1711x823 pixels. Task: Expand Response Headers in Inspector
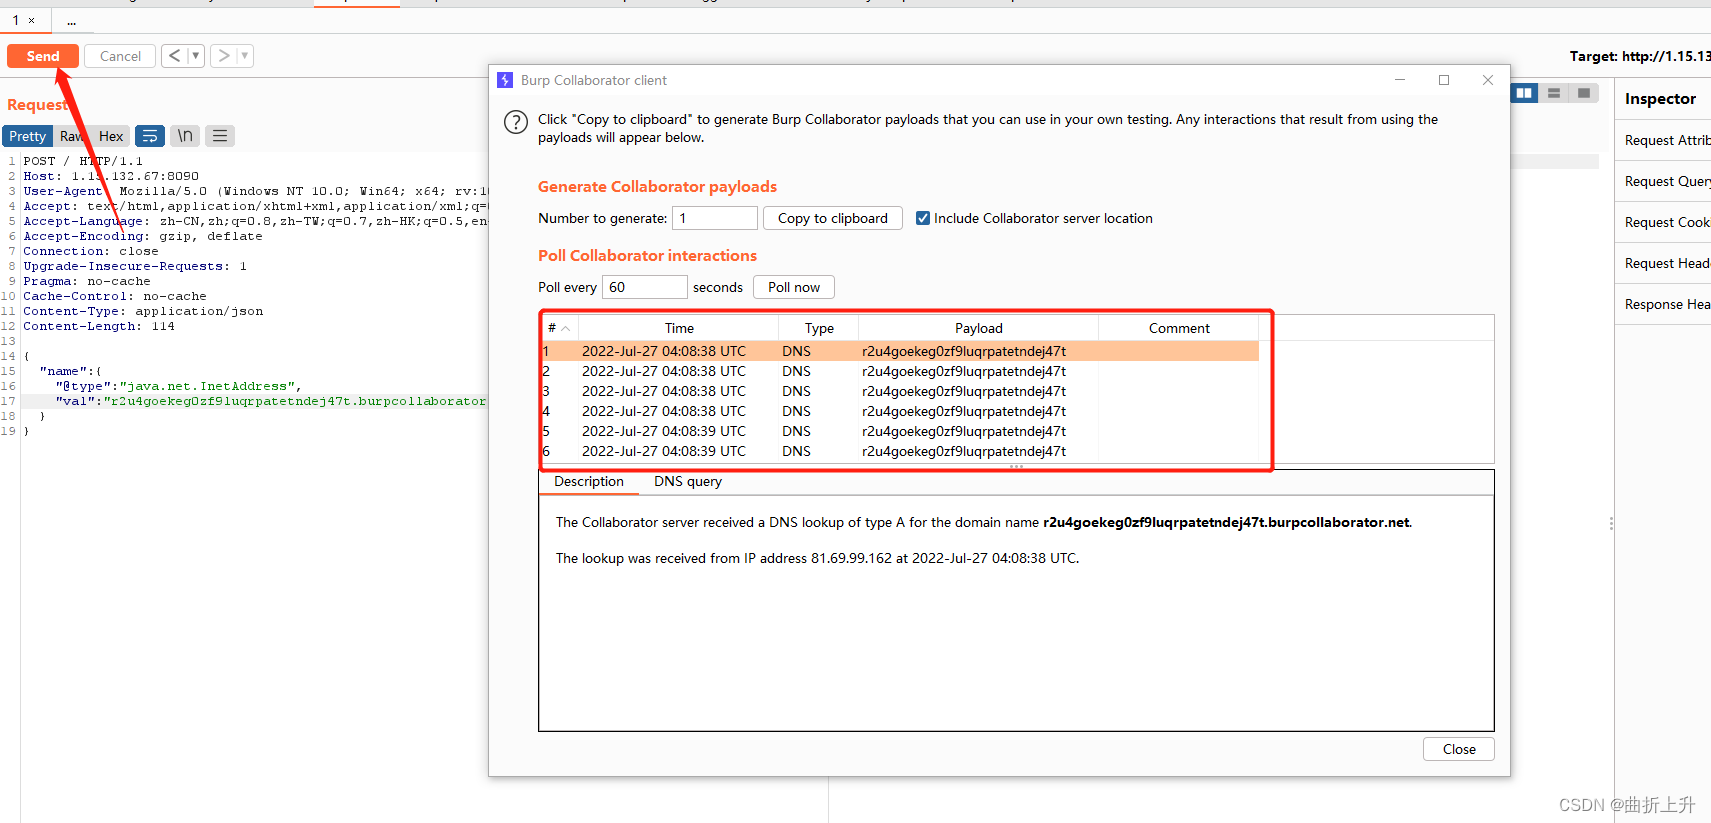coord(1664,304)
